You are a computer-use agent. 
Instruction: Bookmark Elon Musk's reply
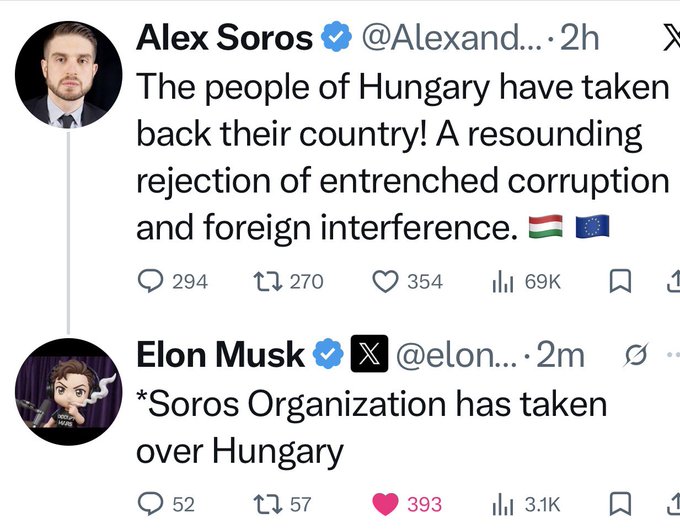pos(620,503)
